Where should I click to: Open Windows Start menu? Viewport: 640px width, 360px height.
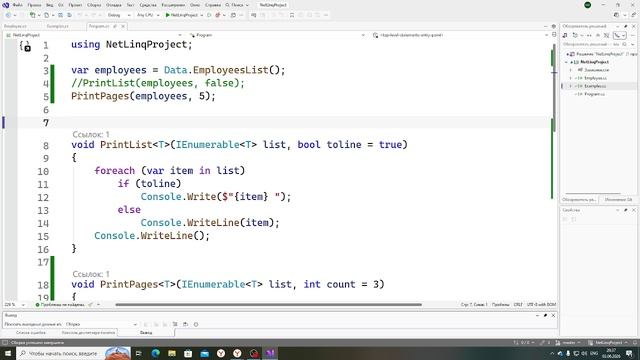click(8, 353)
